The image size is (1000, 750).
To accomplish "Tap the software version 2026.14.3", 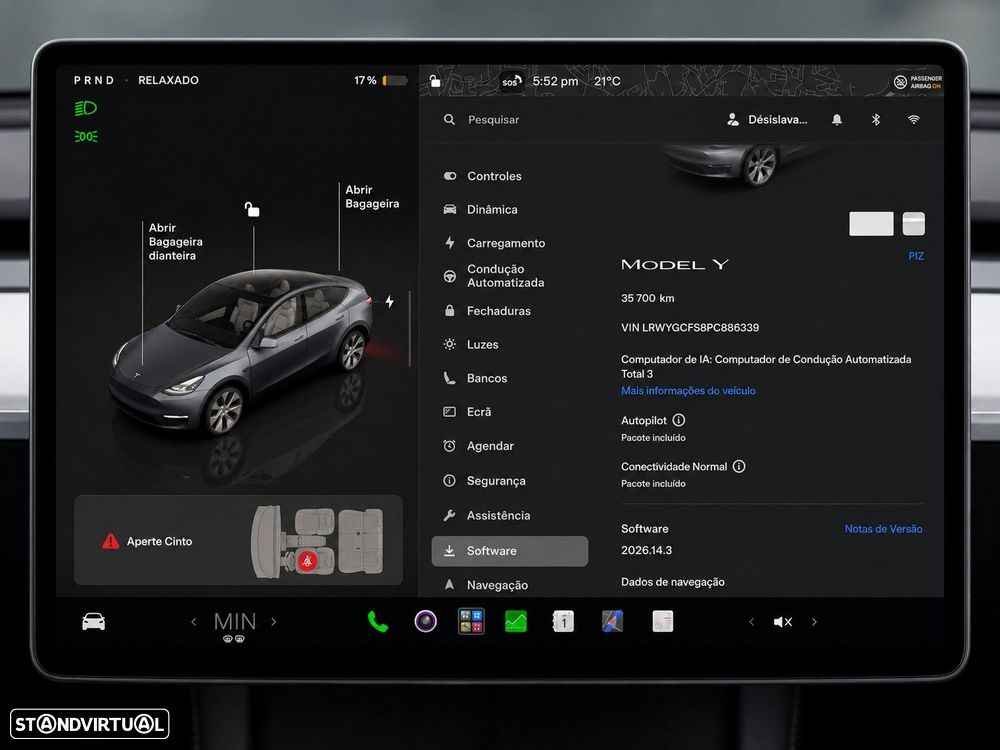I will click(646, 550).
